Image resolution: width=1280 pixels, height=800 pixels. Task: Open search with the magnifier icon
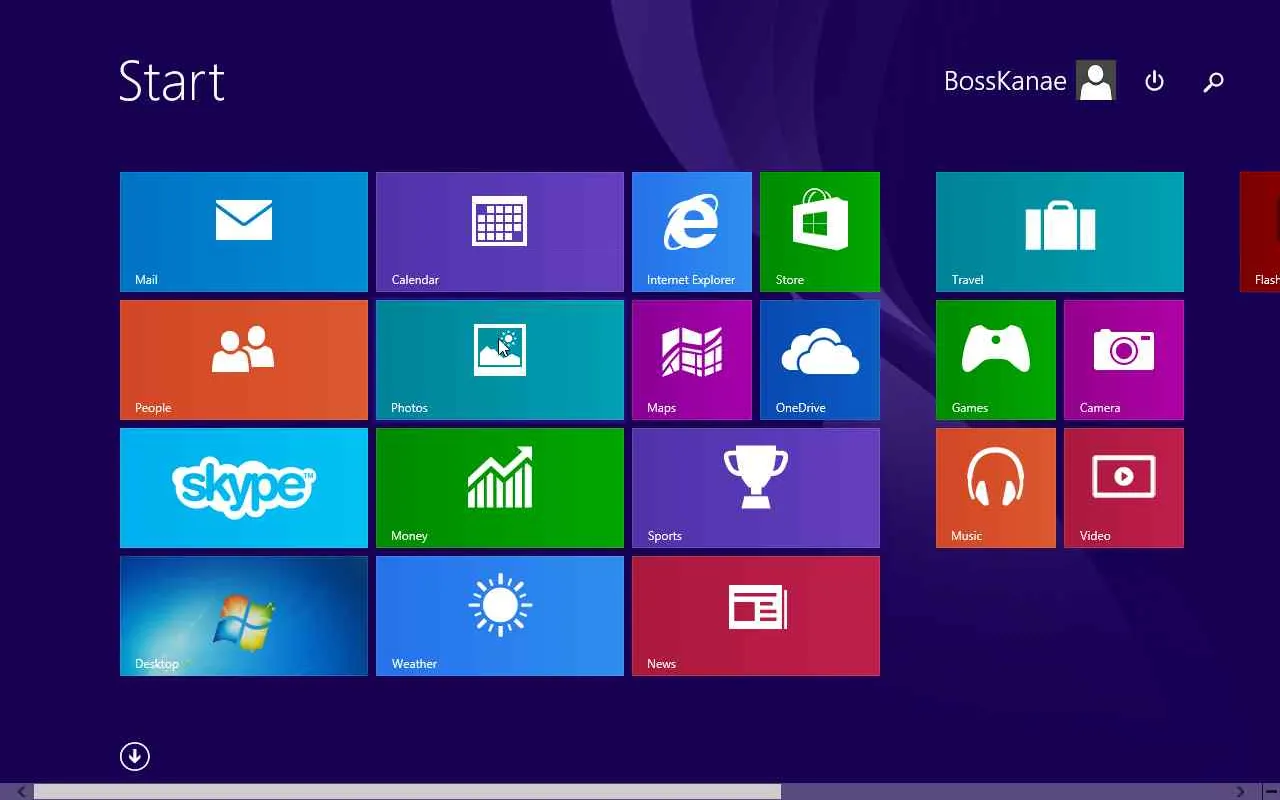click(1213, 82)
